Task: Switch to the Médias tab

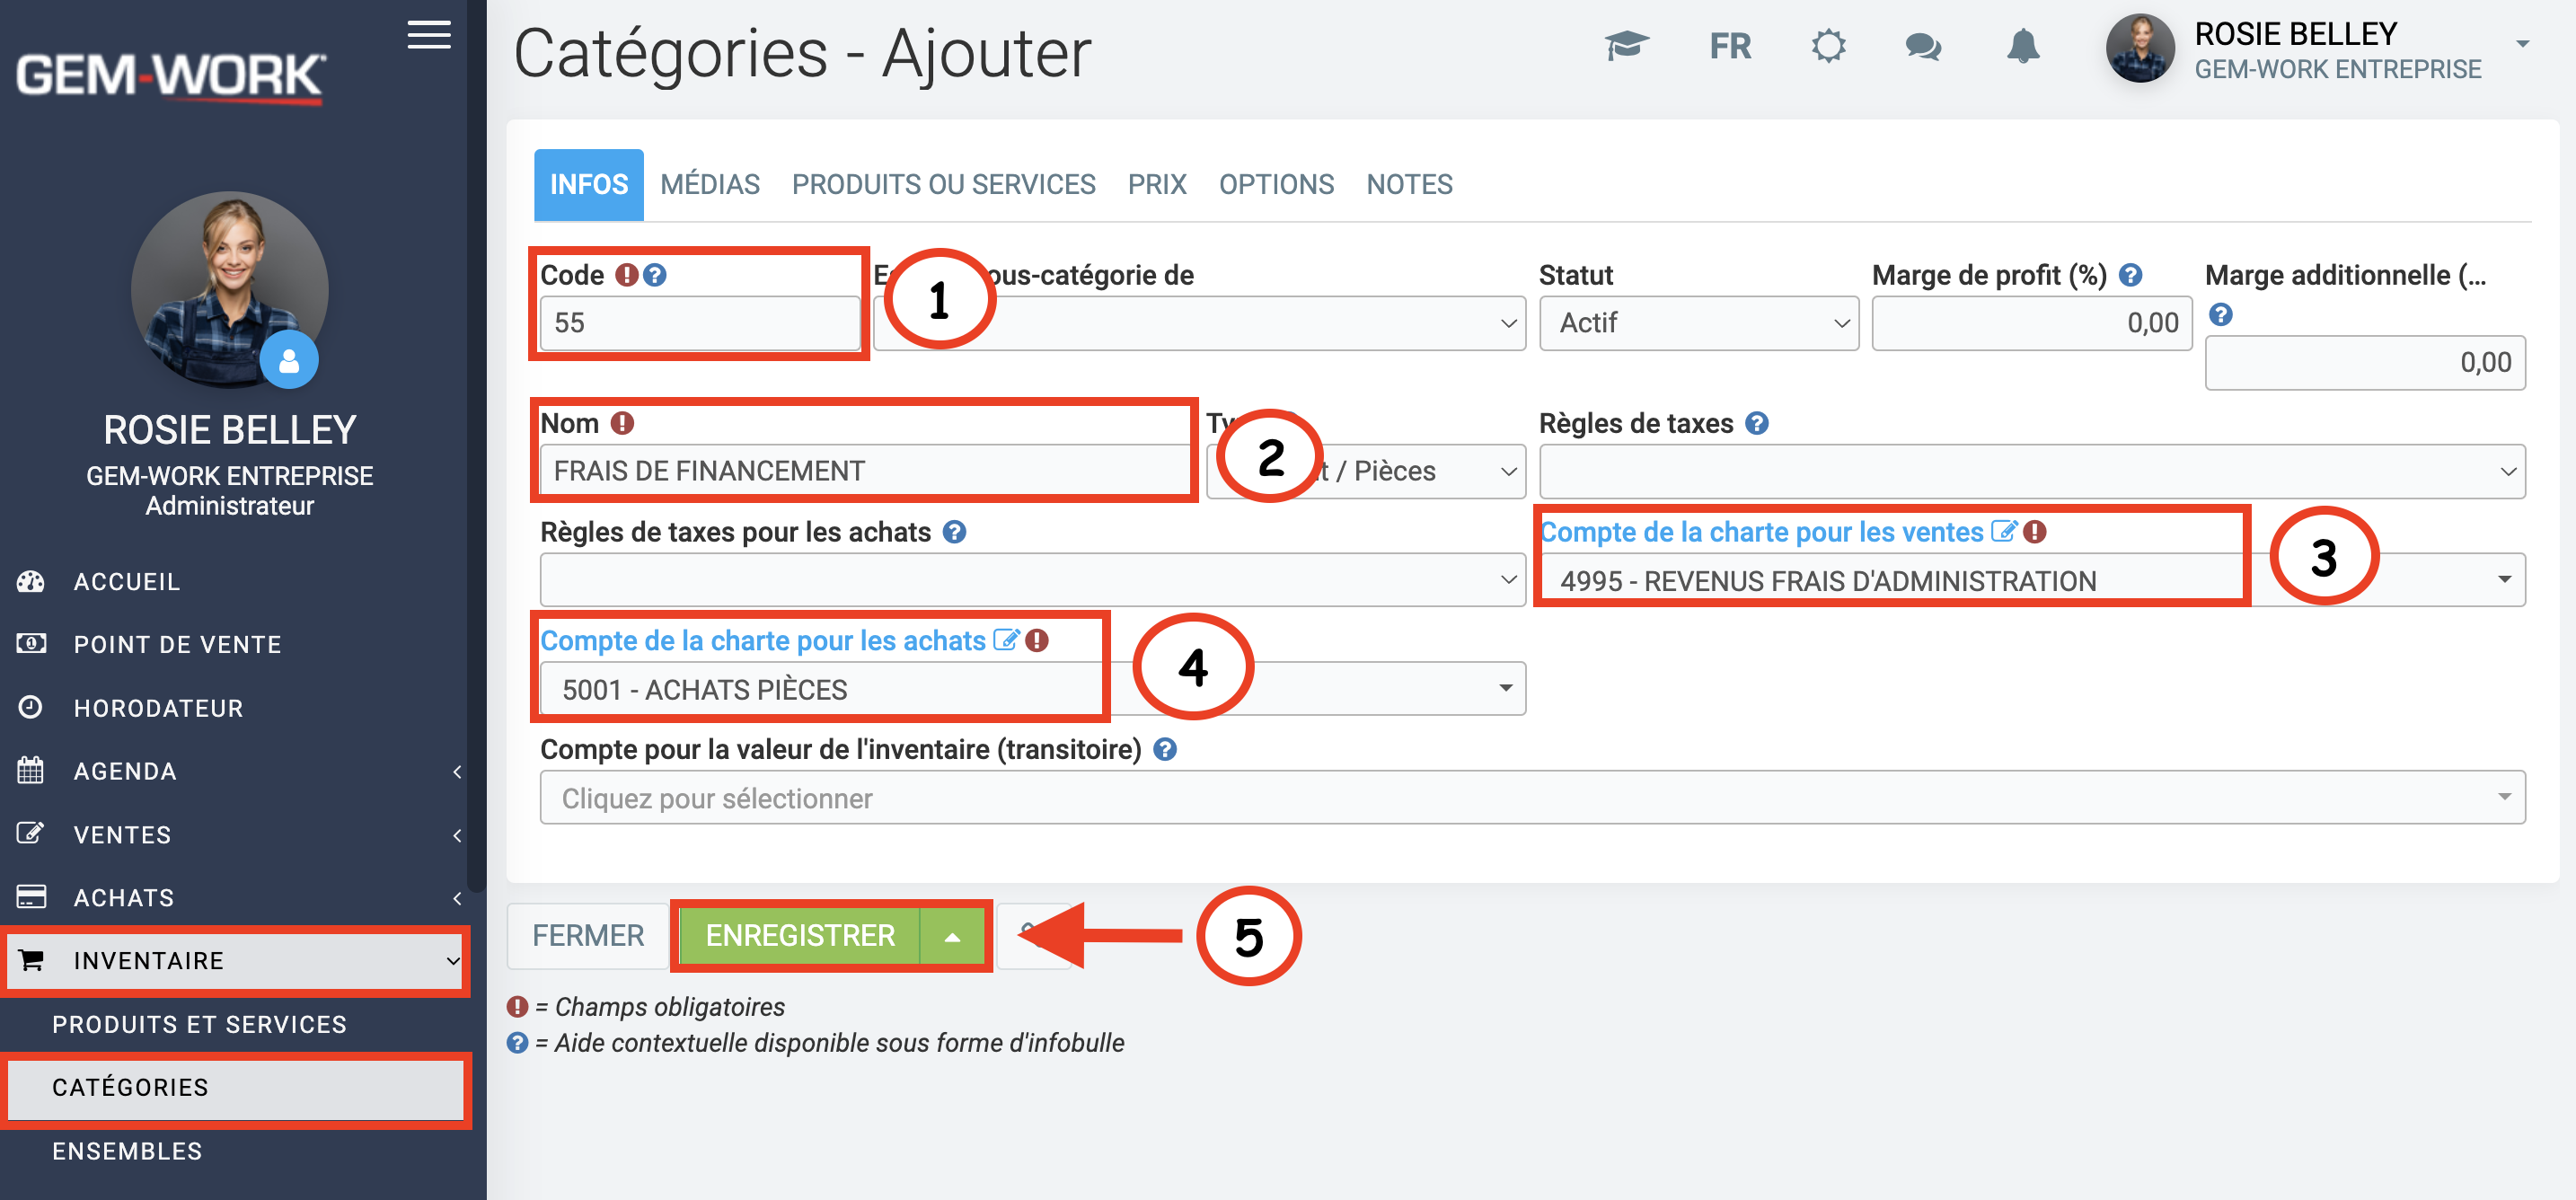Action: click(x=709, y=184)
